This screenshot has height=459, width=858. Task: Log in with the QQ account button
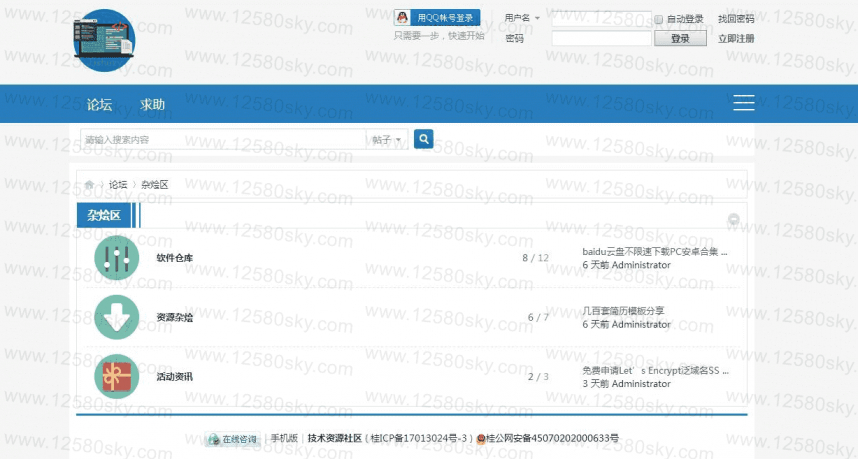pos(437,18)
